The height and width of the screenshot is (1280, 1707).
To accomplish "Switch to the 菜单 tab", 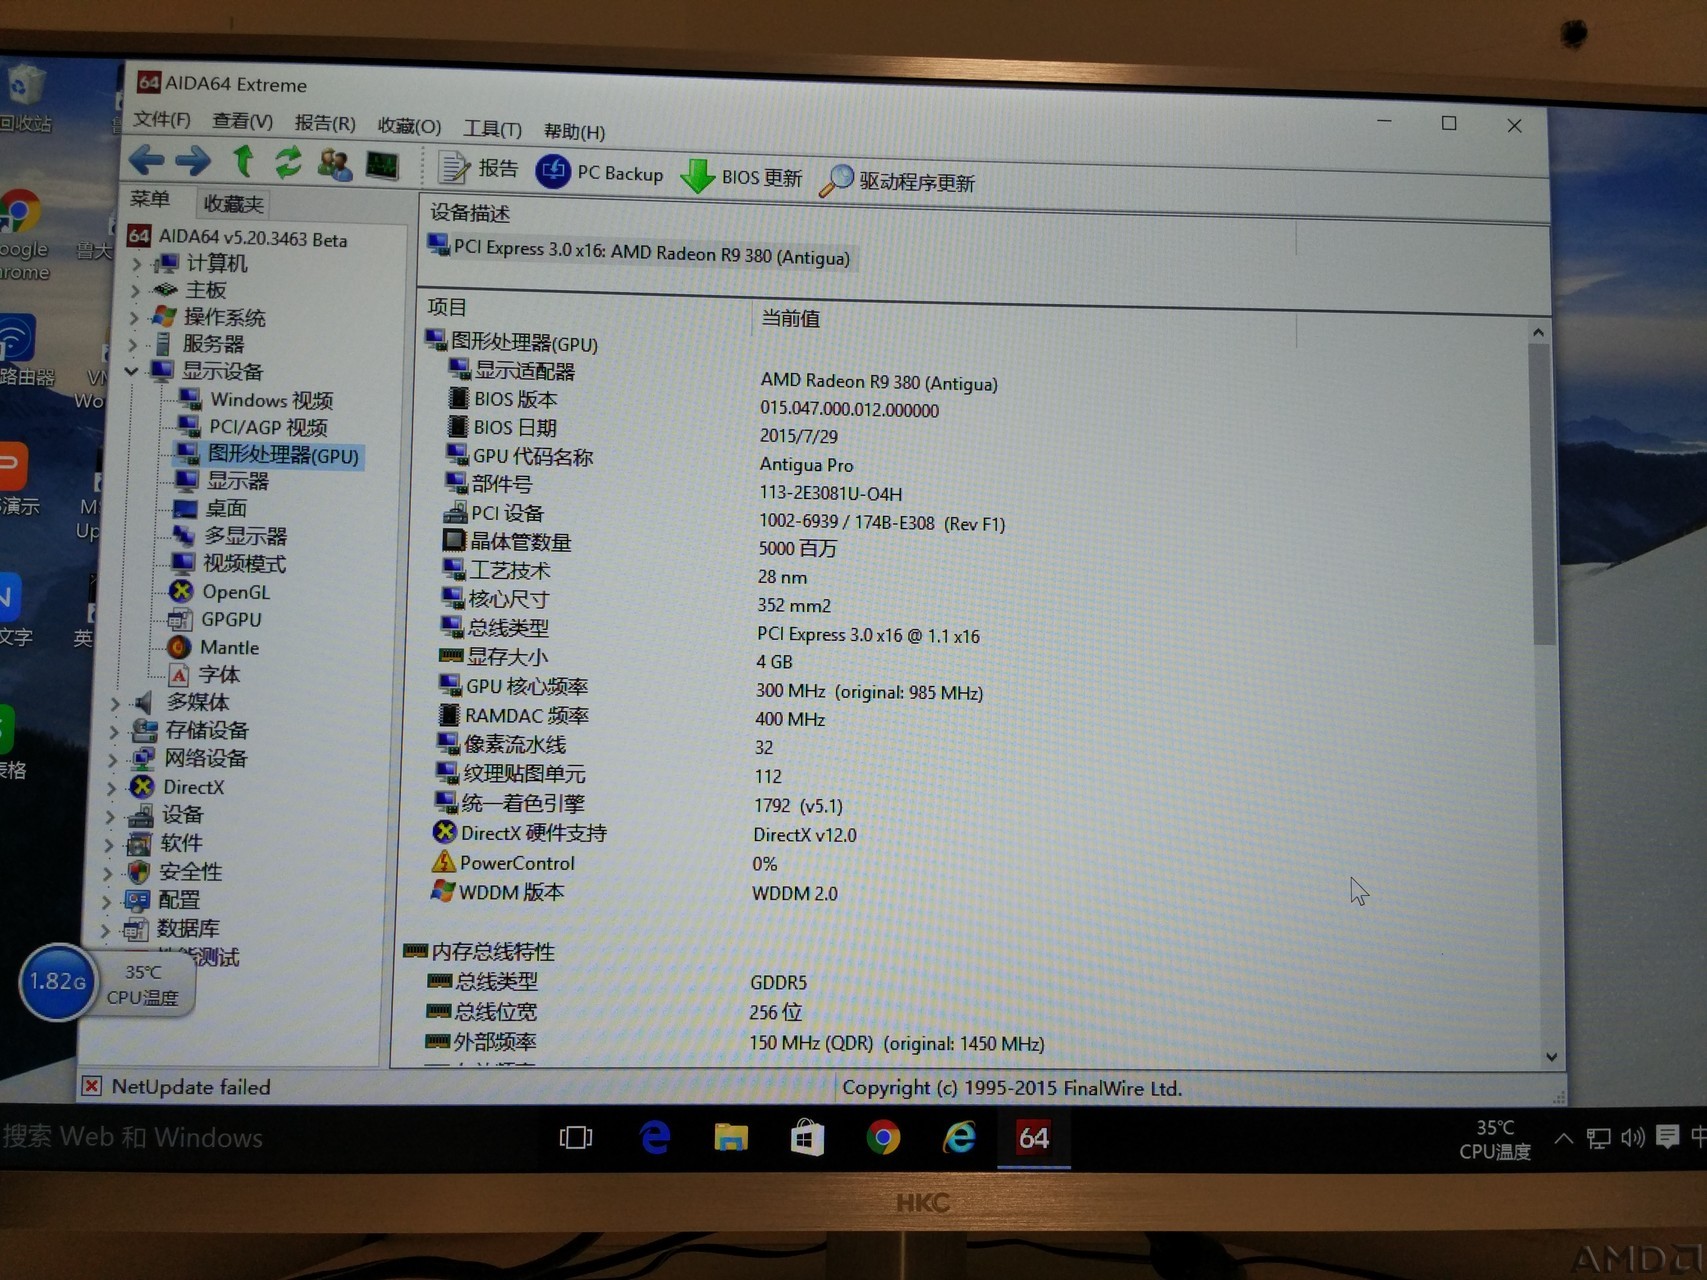I will coord(151,199).
